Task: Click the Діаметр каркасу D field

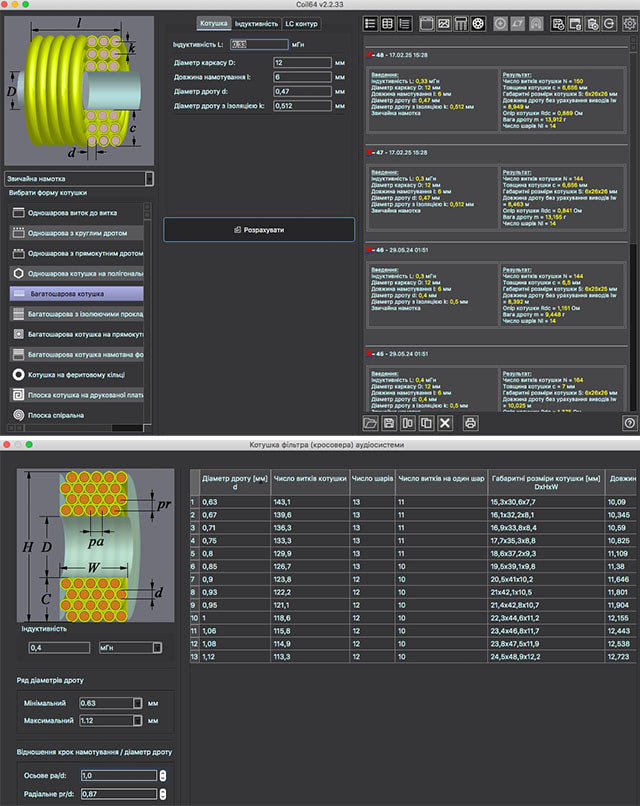Action: [302, 63]
